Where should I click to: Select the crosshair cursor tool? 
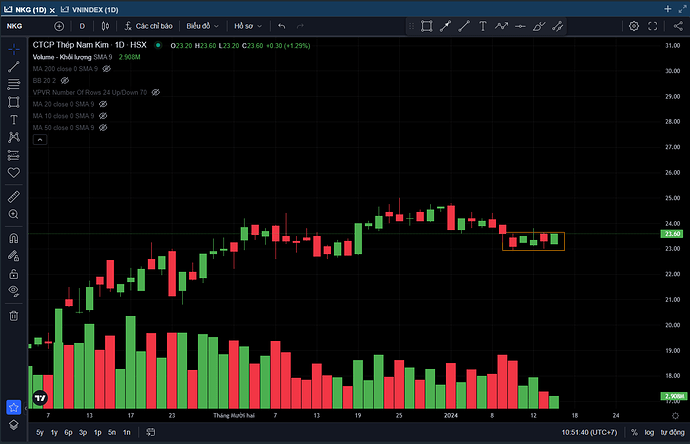(x=14, y=49)
